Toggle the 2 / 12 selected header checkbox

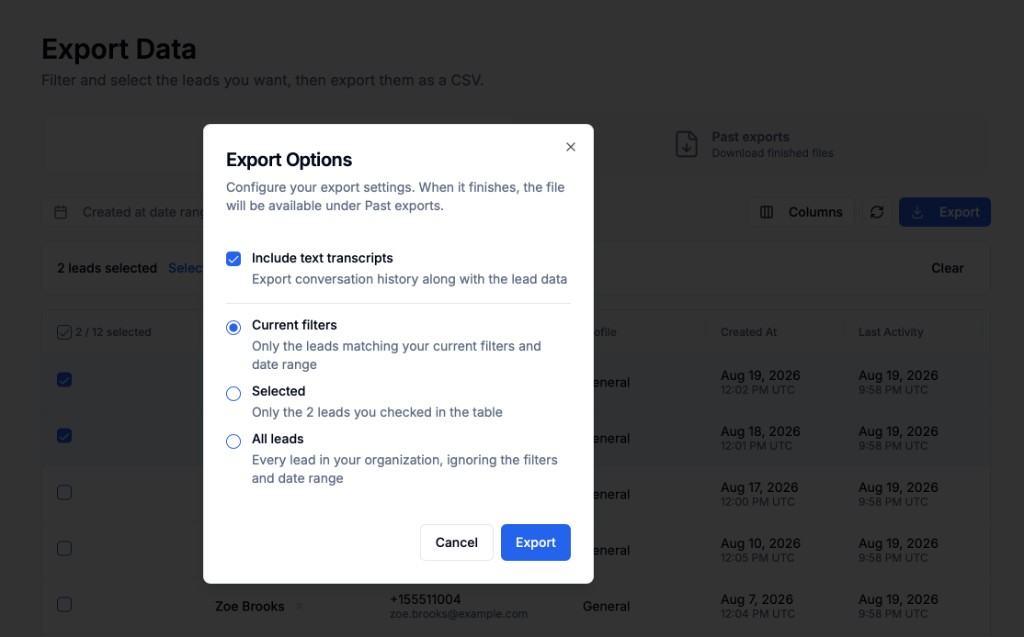[64, 332]
